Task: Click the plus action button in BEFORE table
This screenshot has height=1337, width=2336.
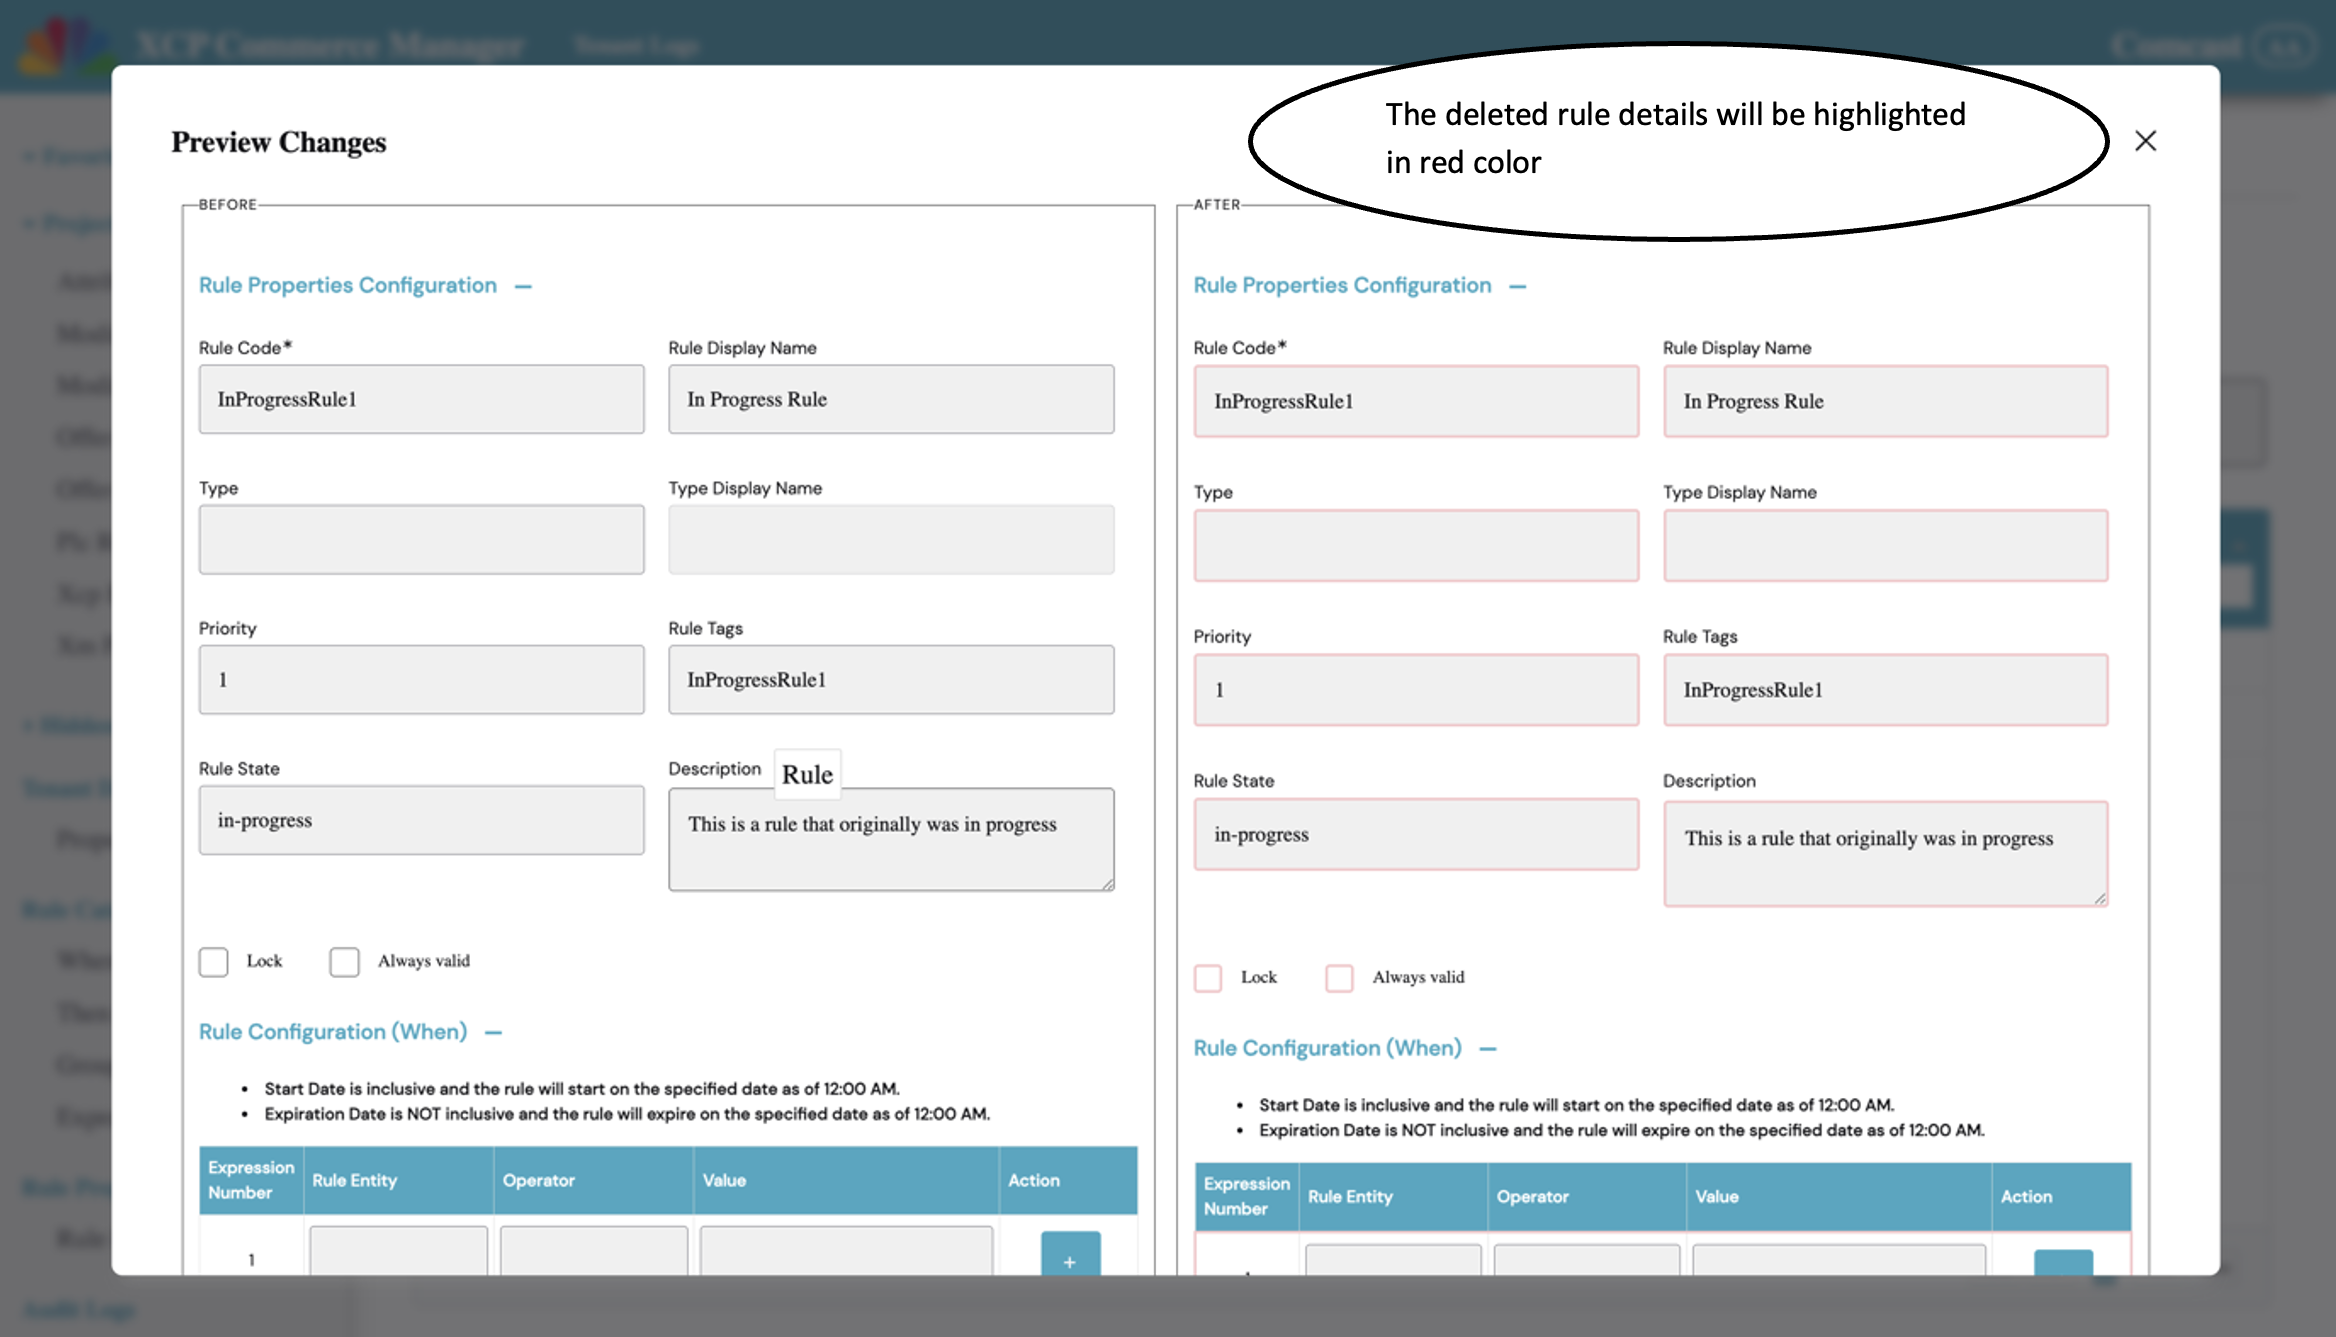Action: pos(1070,1254)
